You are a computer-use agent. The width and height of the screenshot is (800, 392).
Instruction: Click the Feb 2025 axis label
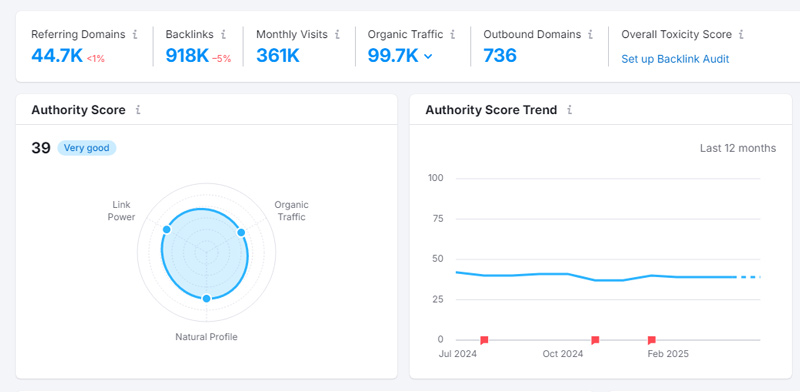click(668, 354)
